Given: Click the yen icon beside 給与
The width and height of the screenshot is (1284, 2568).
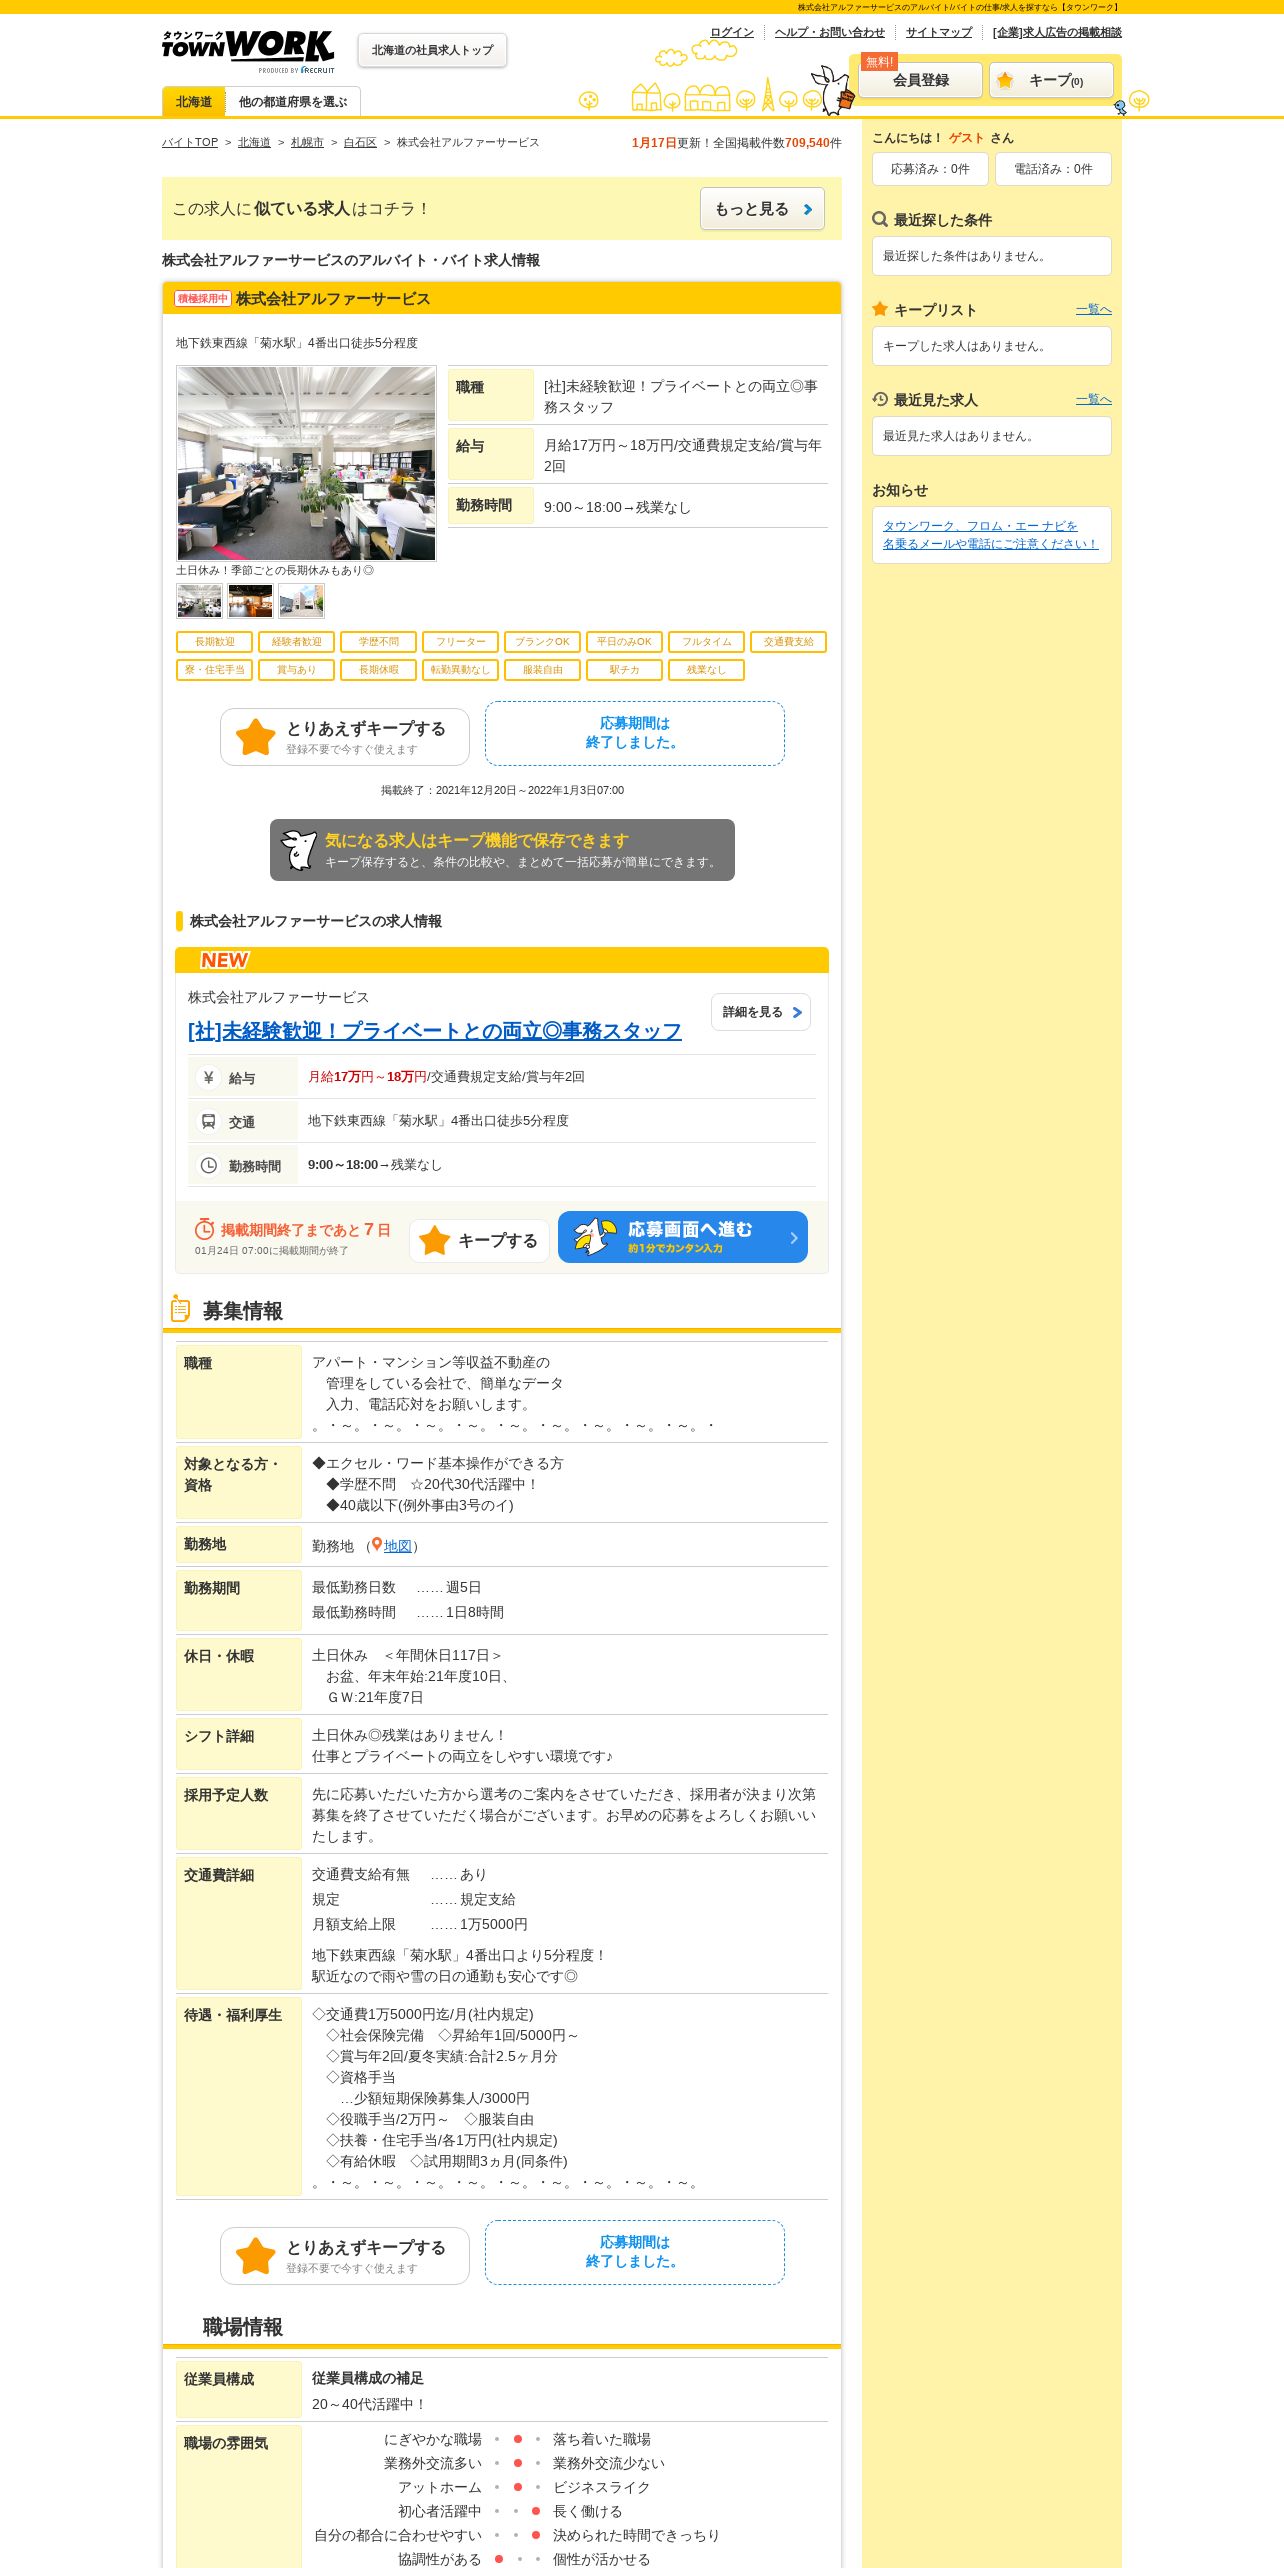Looking at the screenshot, I should [208, 1077].
